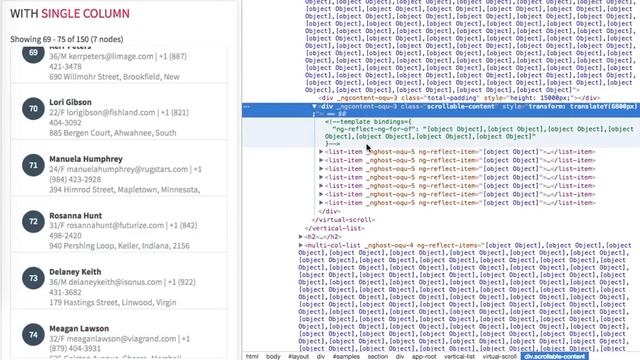This screenshot has height=360, width=640.
Task: Click the lorigibson@fishland.com email line
Action: (x=119, y=112)
